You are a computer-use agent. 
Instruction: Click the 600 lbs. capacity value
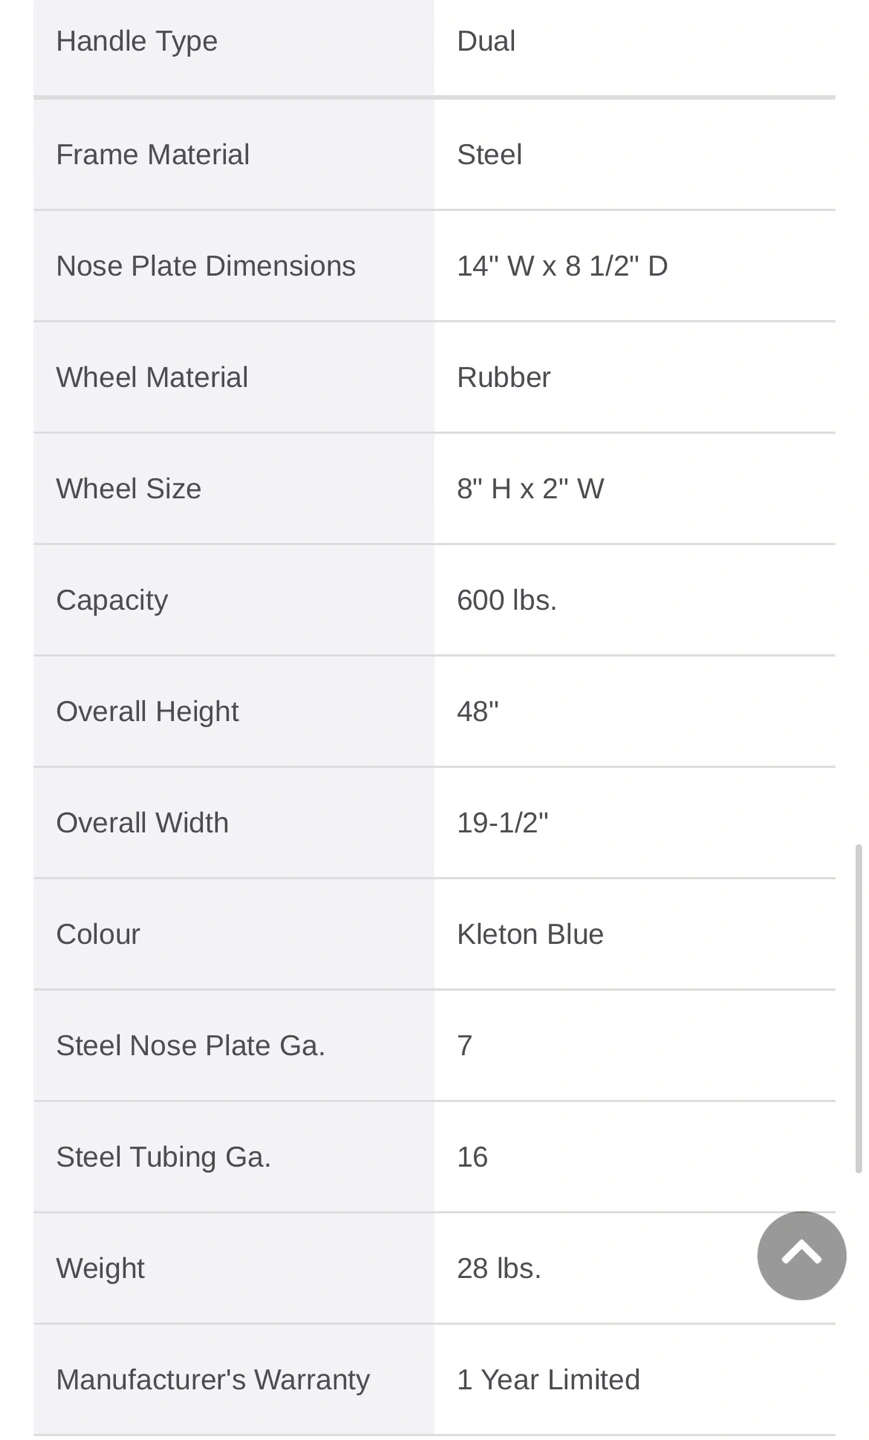point(507,600)
